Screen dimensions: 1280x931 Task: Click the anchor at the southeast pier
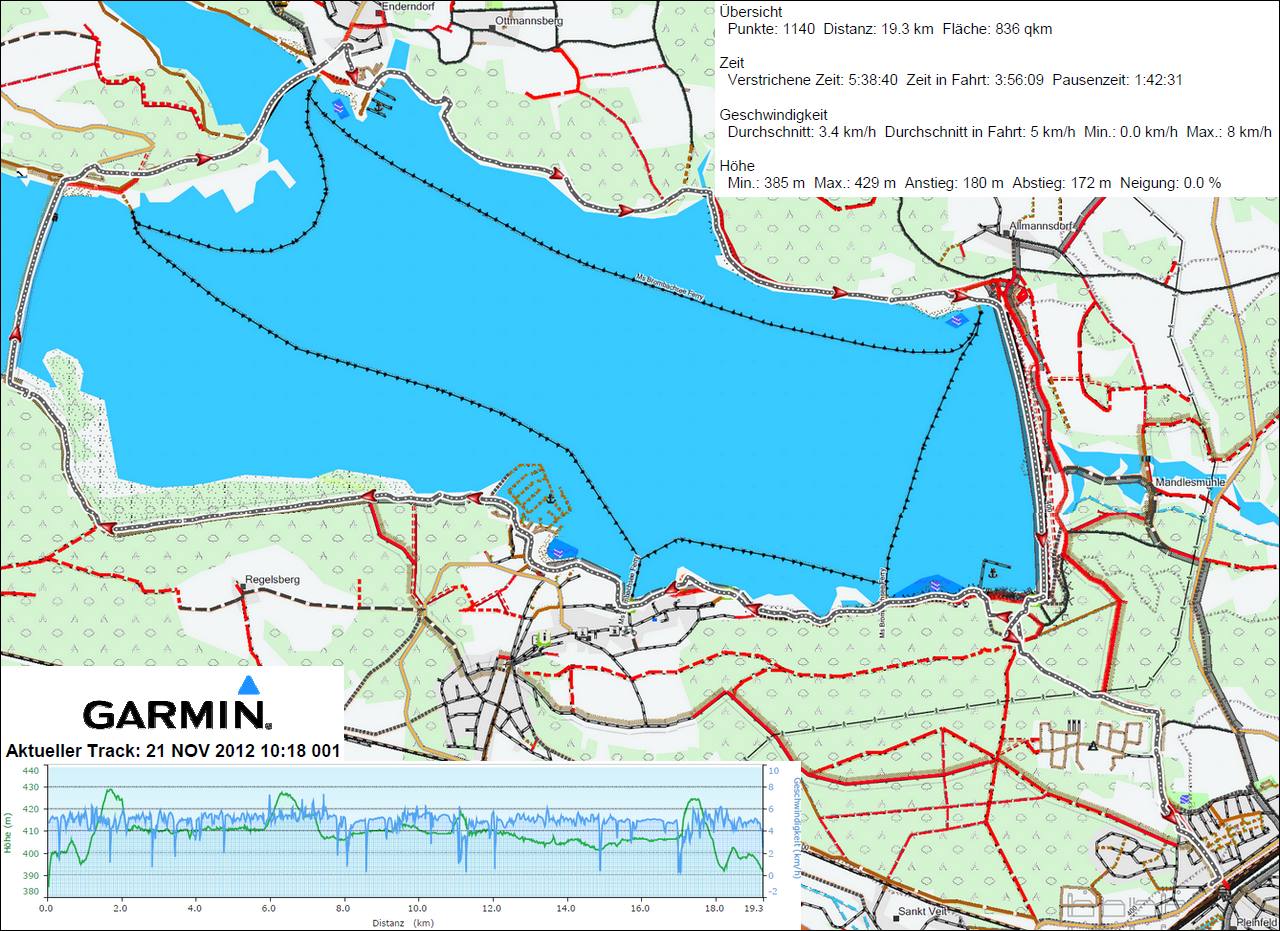click(993, 573)
